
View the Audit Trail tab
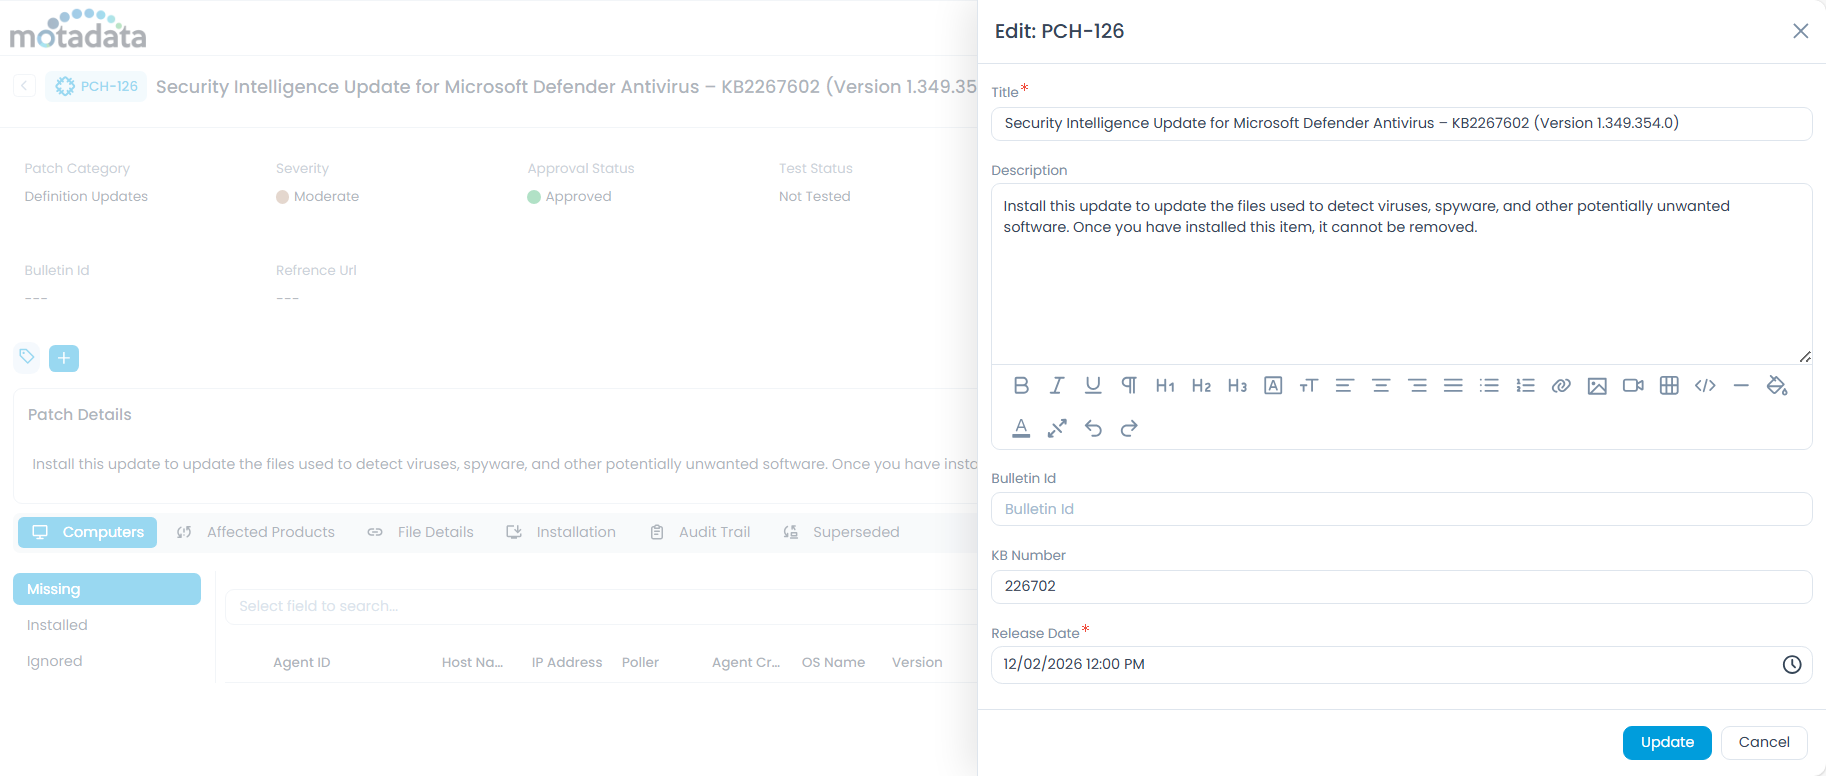700,532
